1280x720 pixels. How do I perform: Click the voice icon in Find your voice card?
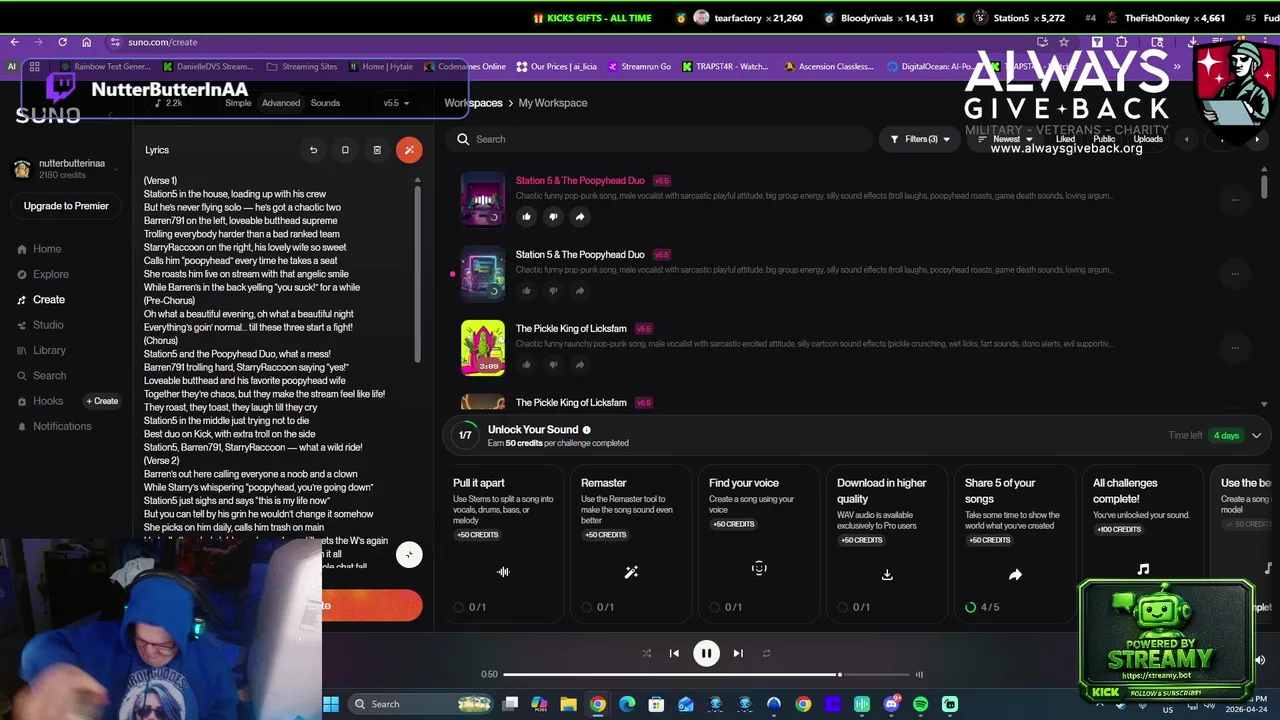point(759,568)
